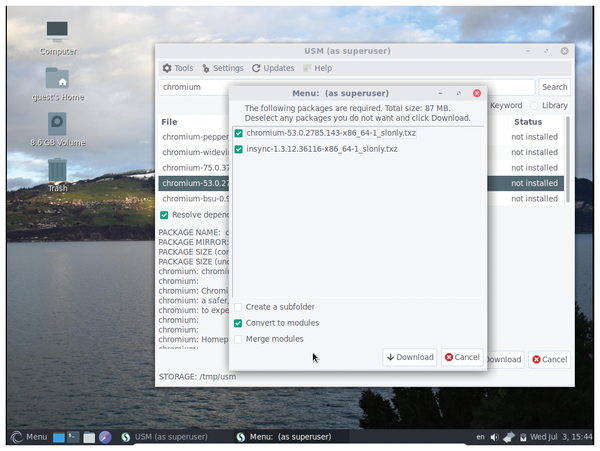
Task: Click Cancel in the Menu dialog
Action: click(462, 357)
